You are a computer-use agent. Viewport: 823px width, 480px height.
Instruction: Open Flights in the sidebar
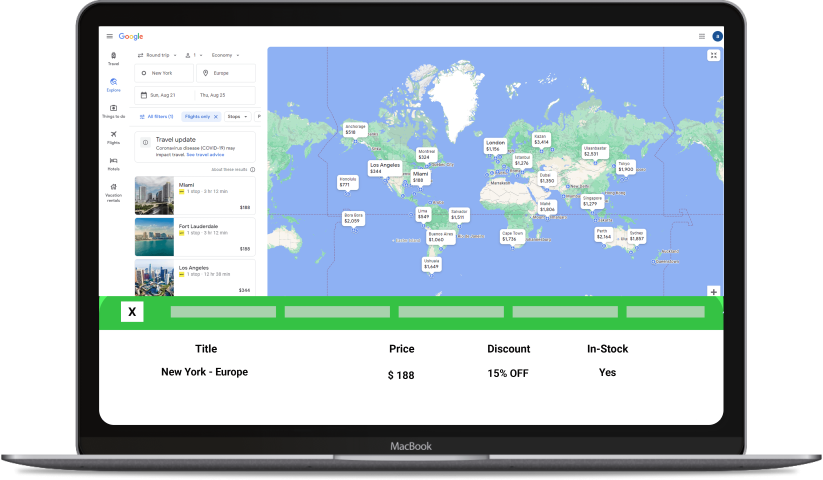(x=113, y=137)
